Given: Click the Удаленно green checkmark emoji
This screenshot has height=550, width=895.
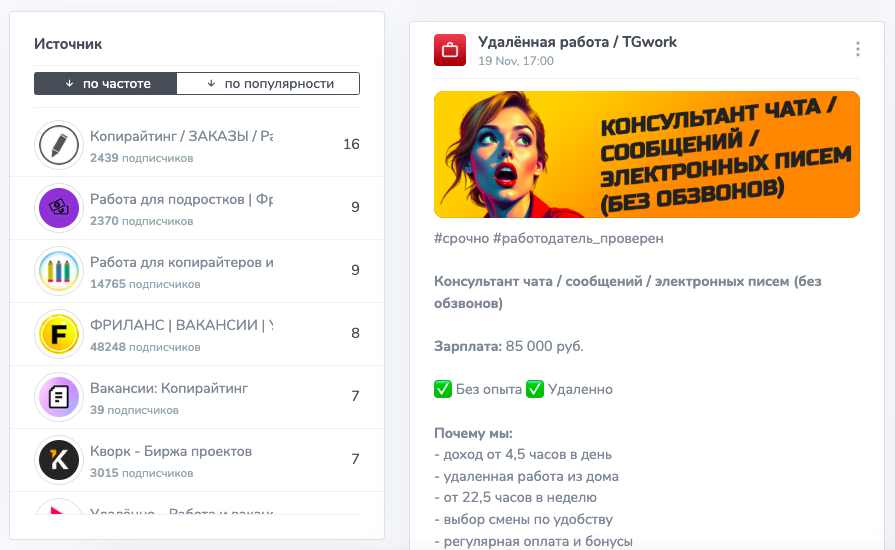Looking at the screenshot, I should tap(535, 389).
